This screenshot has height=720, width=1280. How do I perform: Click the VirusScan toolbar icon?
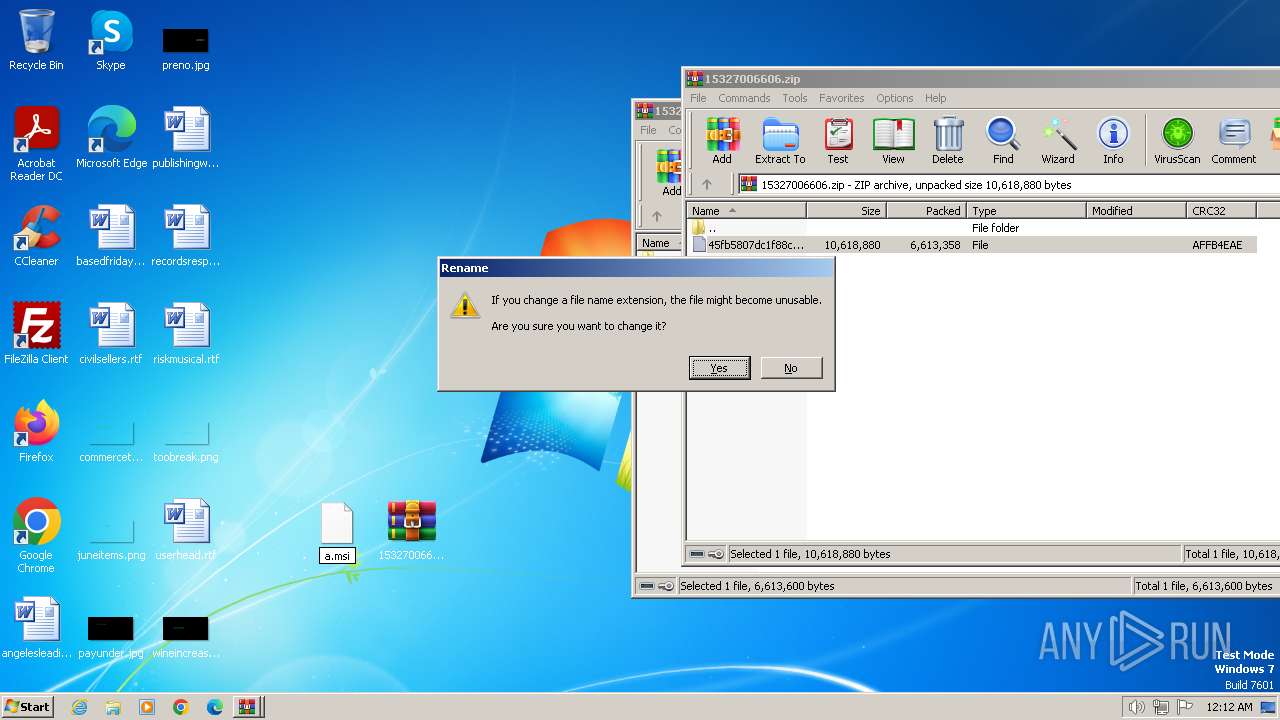click(1177, 141)
